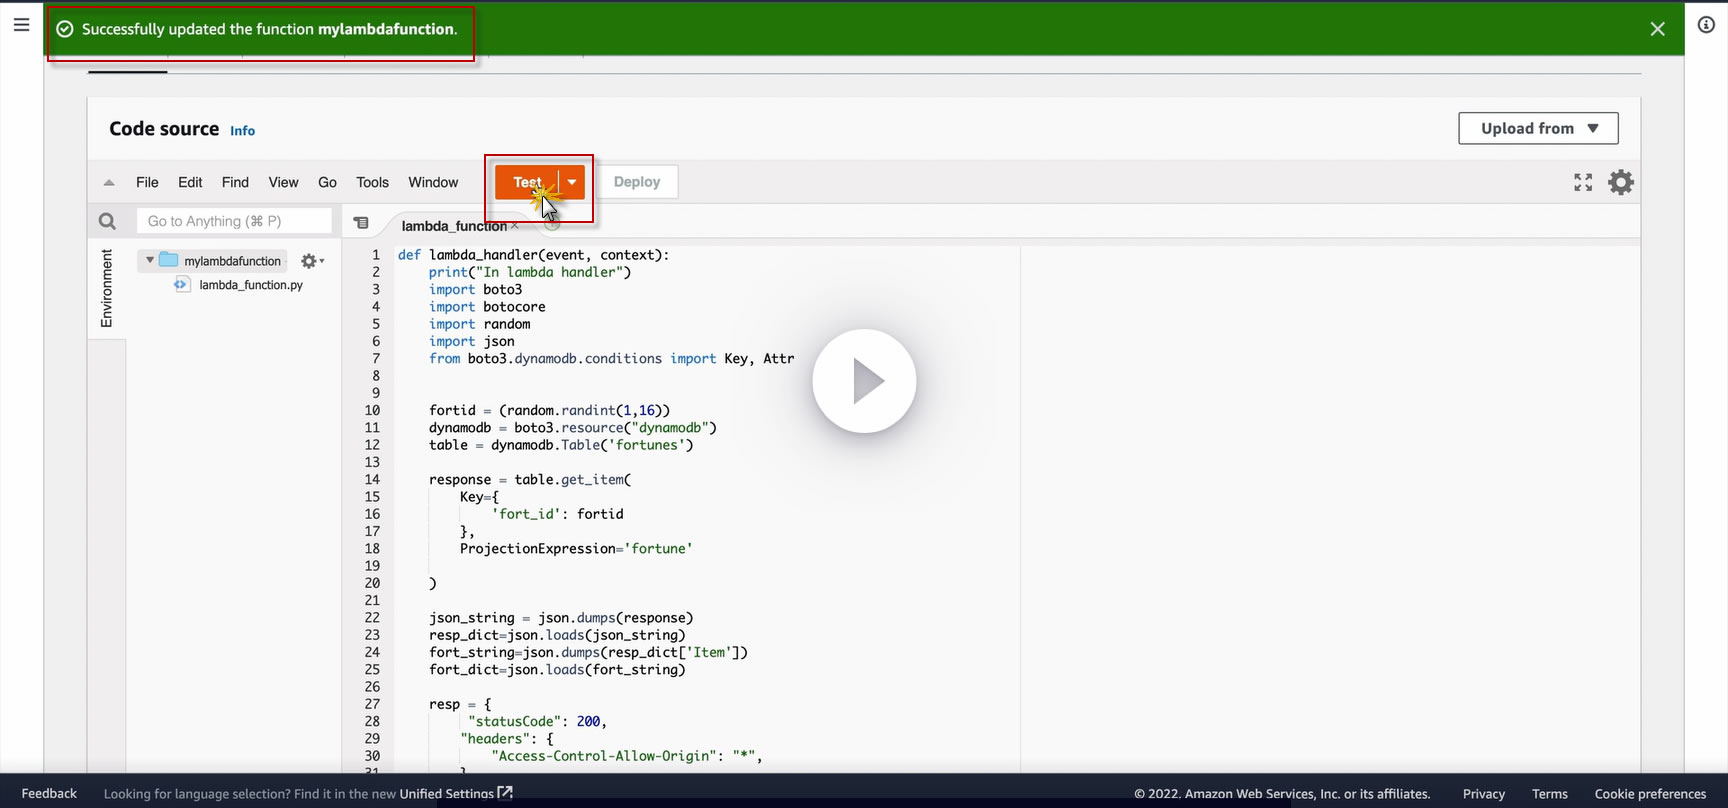Screen dimensions: 1728x808
Task: Click the 'import json' code line
Action: coord(471,341)
